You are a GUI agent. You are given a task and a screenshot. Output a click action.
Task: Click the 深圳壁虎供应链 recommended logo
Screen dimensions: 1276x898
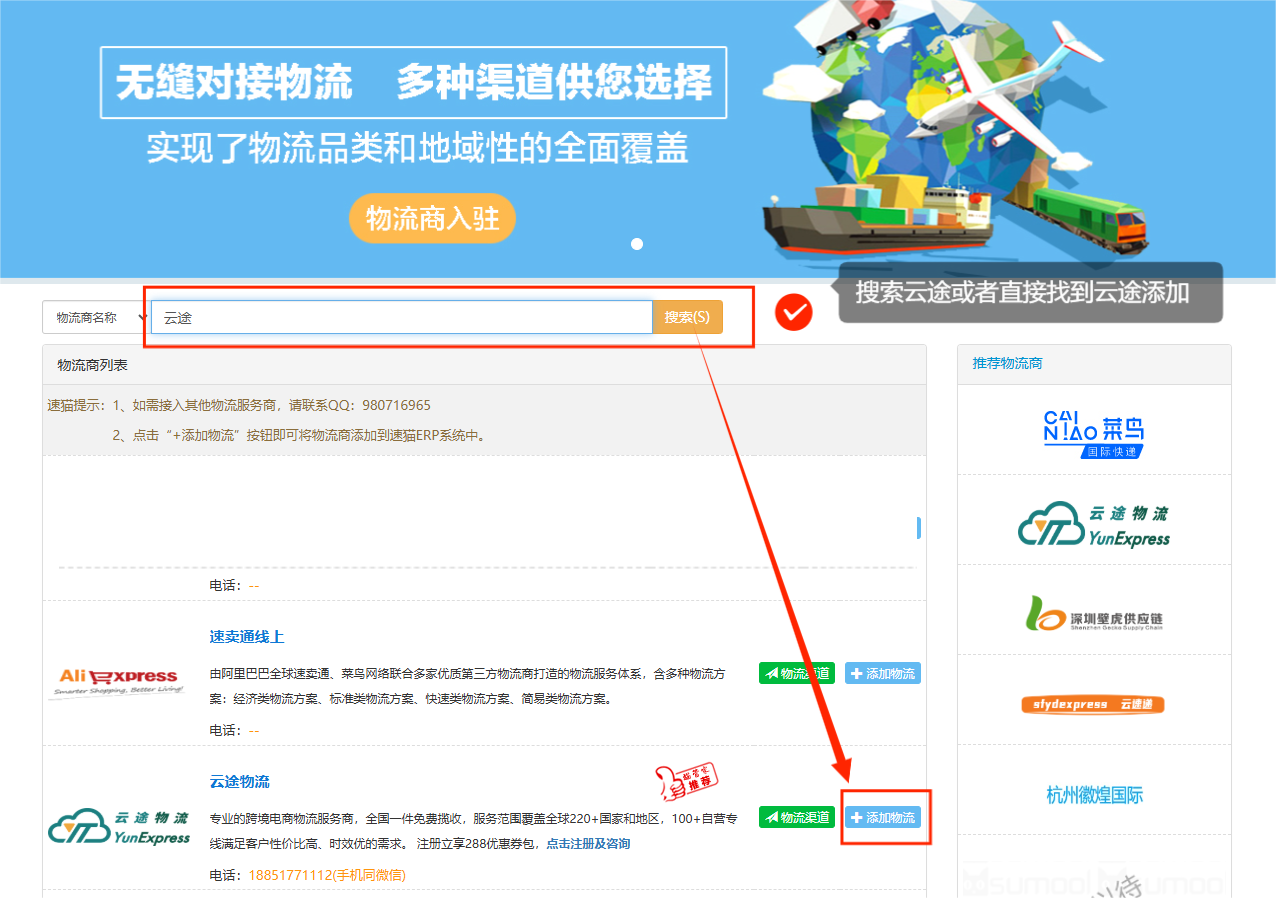1094,614
